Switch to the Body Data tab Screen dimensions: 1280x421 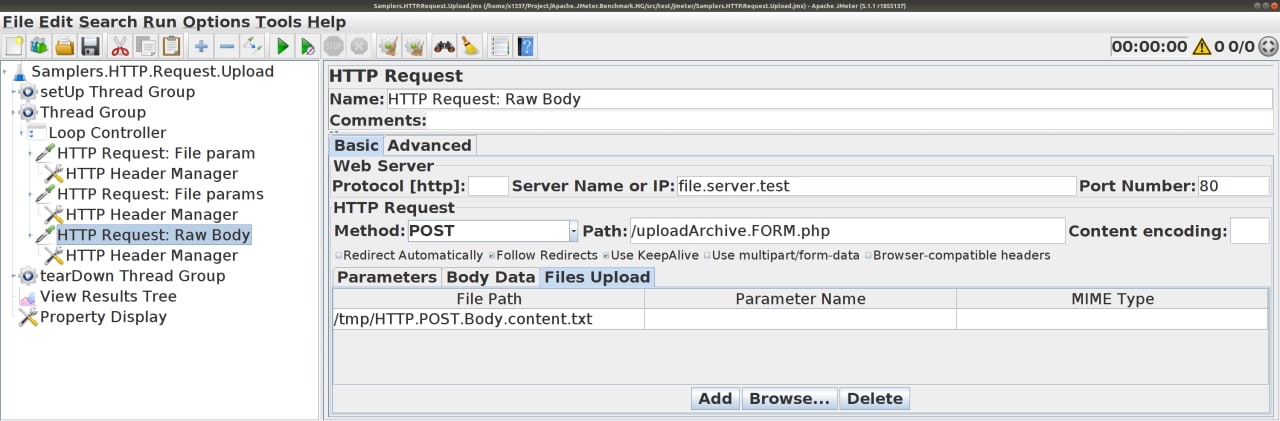click(x=490, y=277)
